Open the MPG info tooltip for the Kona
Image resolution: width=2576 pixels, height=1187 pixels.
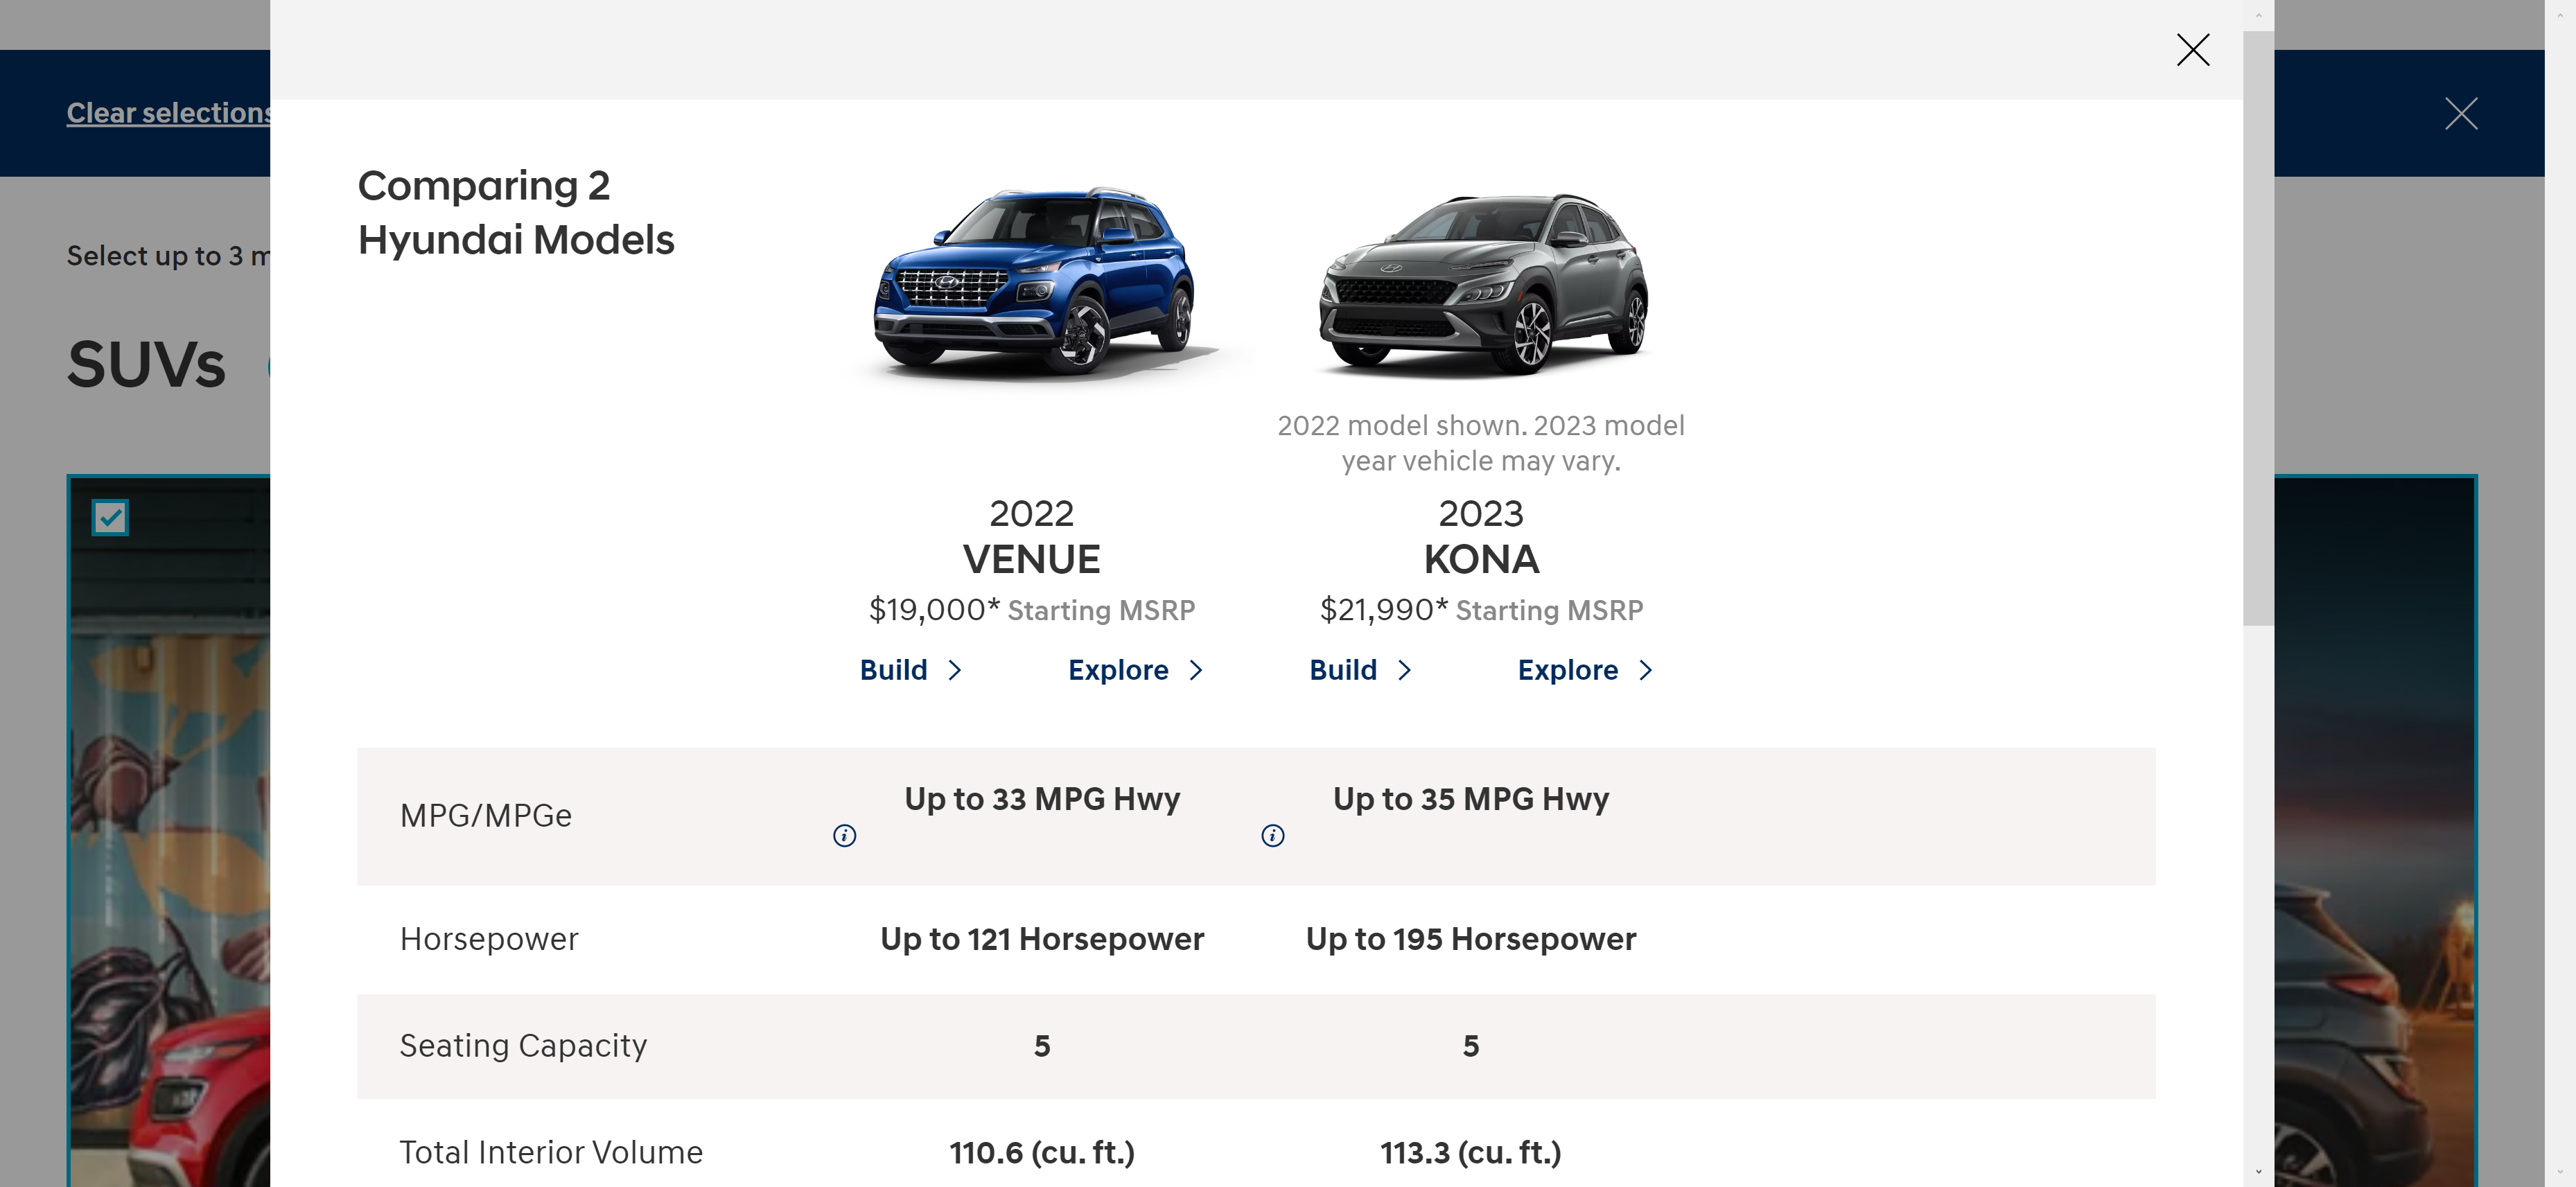[1272, 835]
